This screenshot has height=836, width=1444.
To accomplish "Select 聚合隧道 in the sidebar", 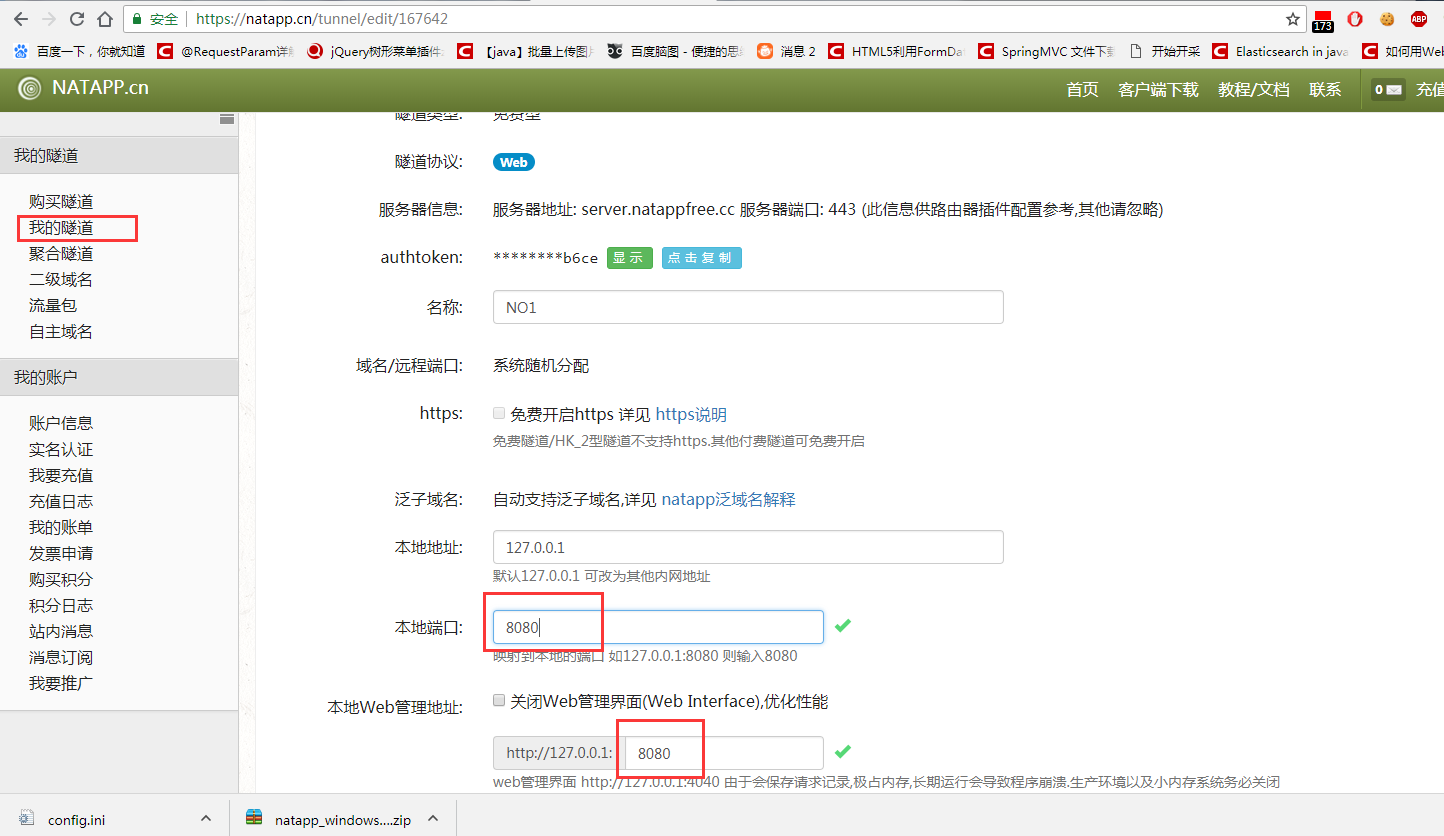I will 61,254.
